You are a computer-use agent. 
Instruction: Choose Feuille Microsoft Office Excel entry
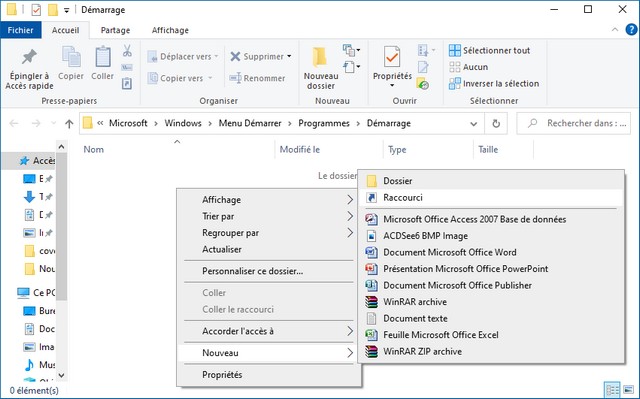[x=491, y=335]
